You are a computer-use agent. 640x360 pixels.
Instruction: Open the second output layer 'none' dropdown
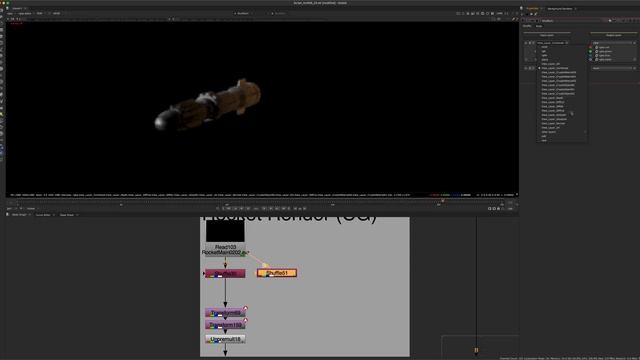click(614, 68)
